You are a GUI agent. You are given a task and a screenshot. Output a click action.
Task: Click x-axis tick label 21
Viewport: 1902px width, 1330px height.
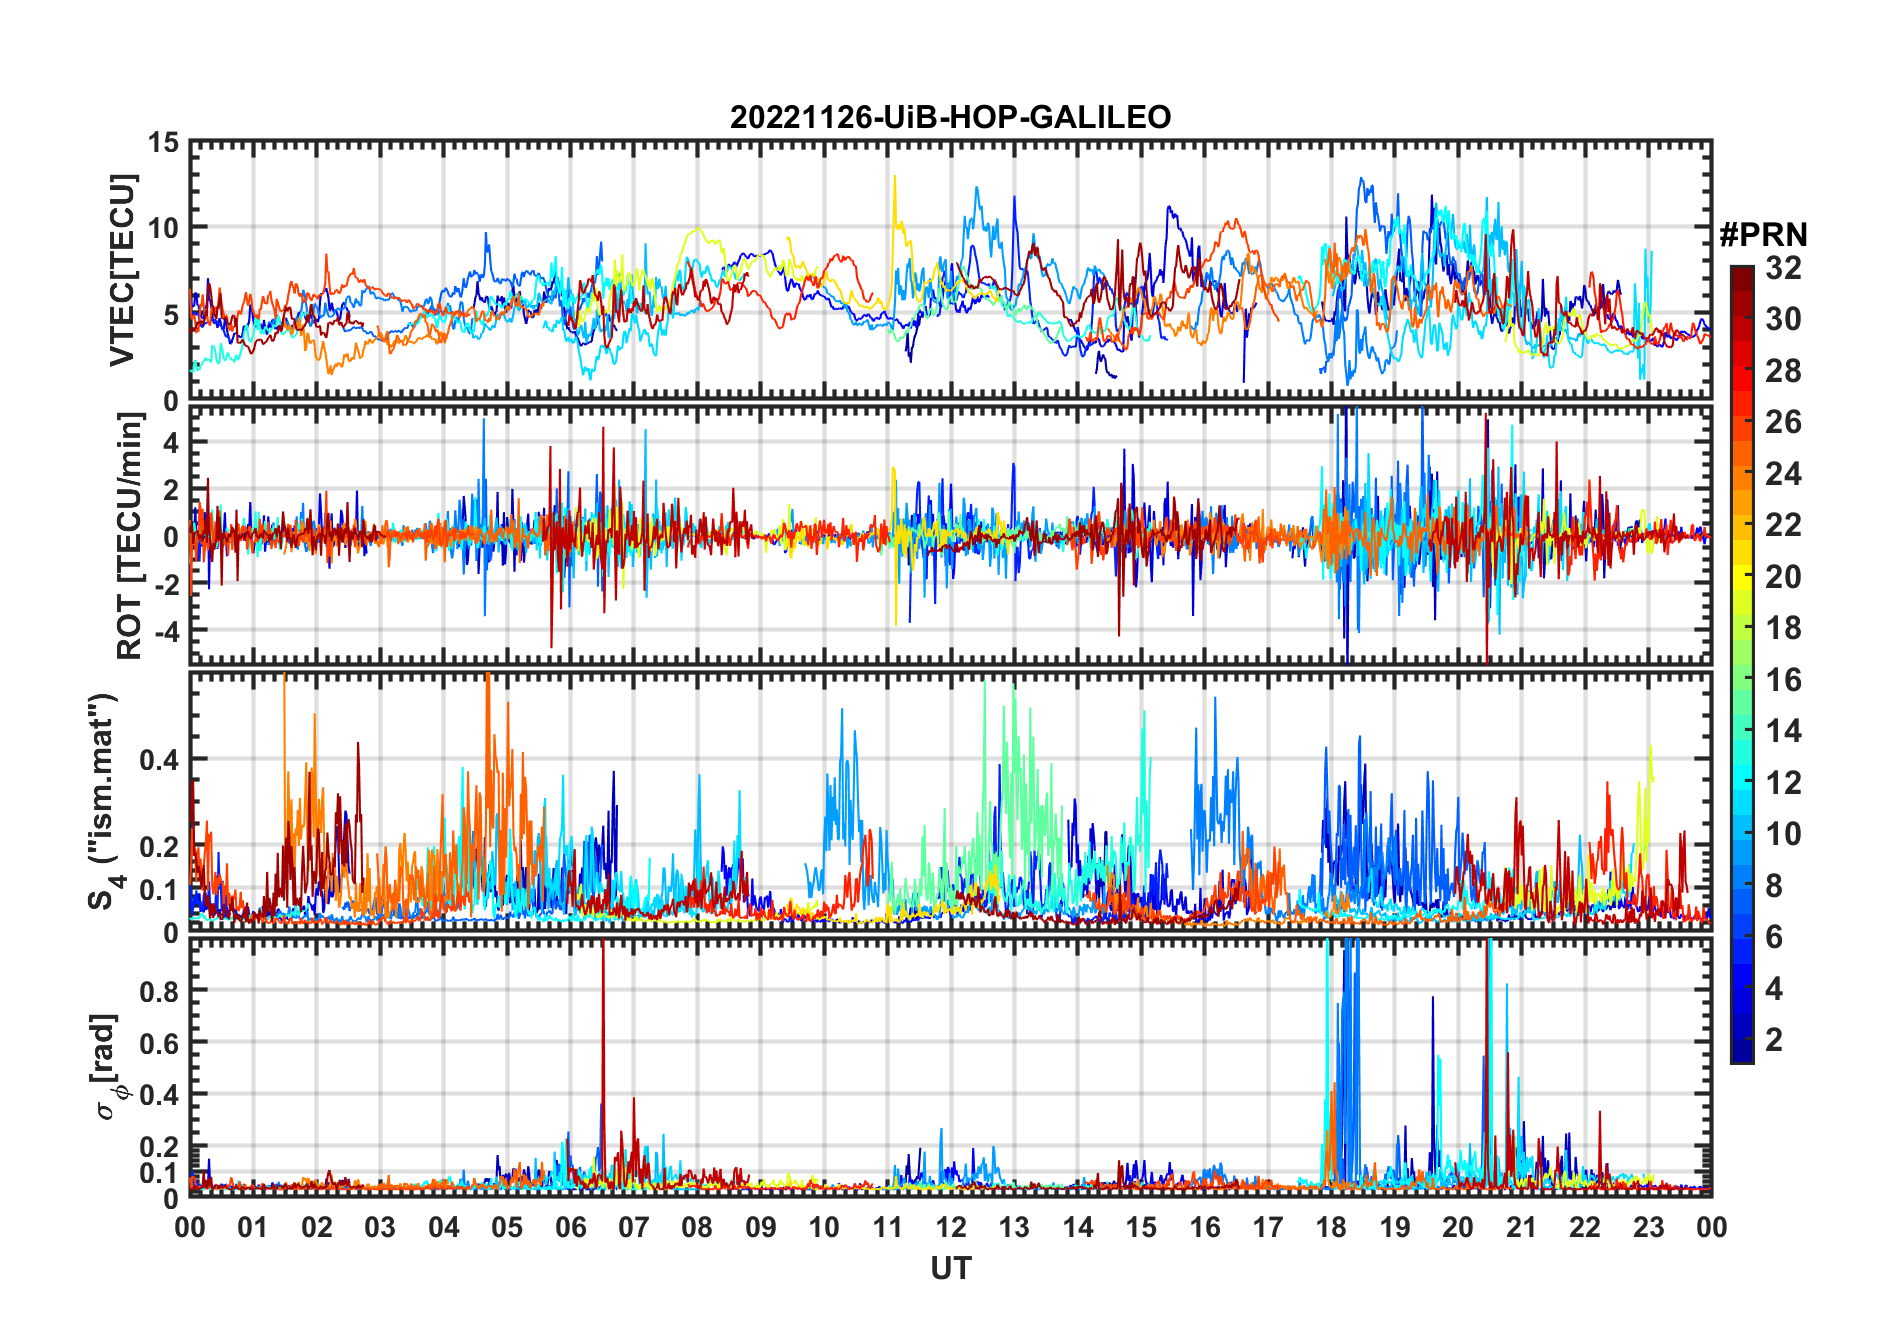click(1521, 1227)
